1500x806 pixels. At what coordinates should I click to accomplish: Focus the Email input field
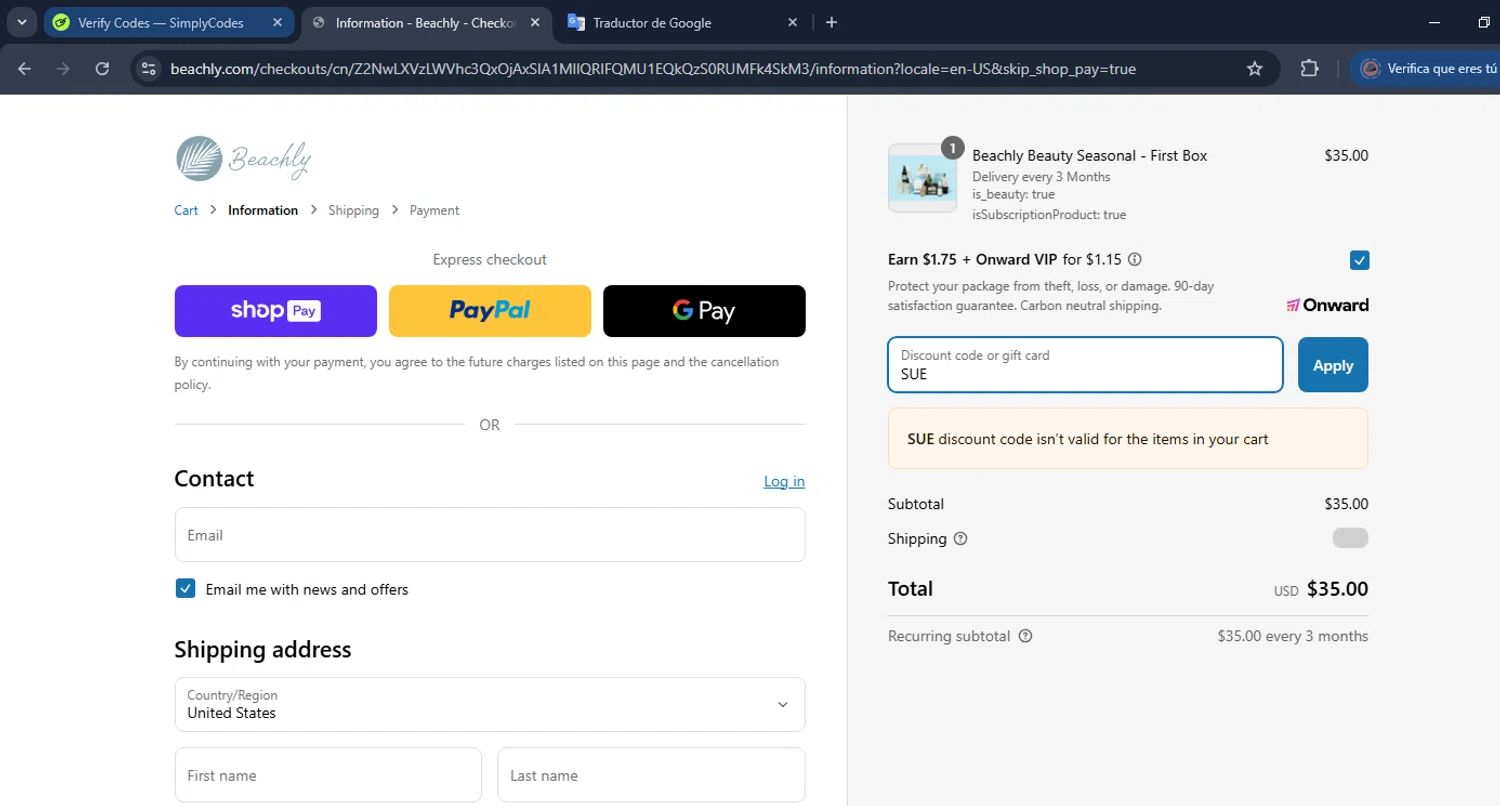490,535
